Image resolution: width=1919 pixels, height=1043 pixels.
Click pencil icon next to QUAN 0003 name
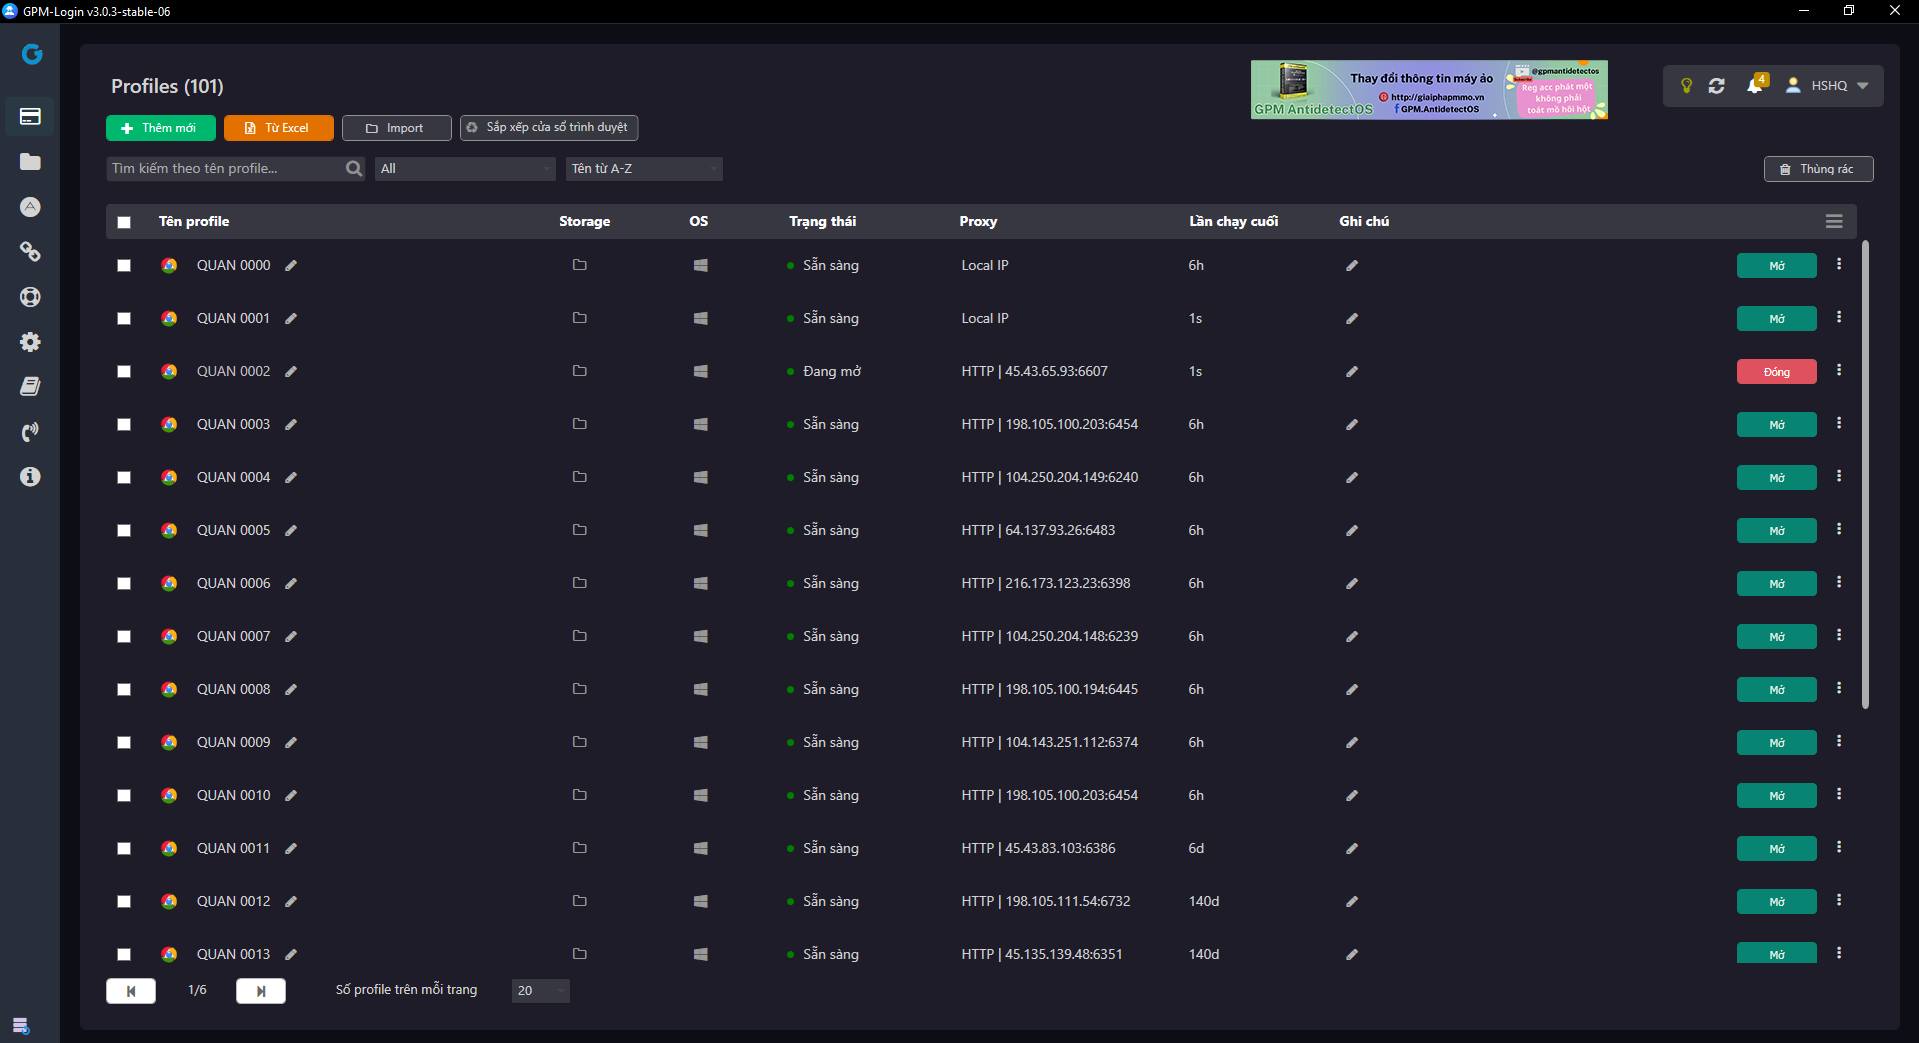coord(291,425)
